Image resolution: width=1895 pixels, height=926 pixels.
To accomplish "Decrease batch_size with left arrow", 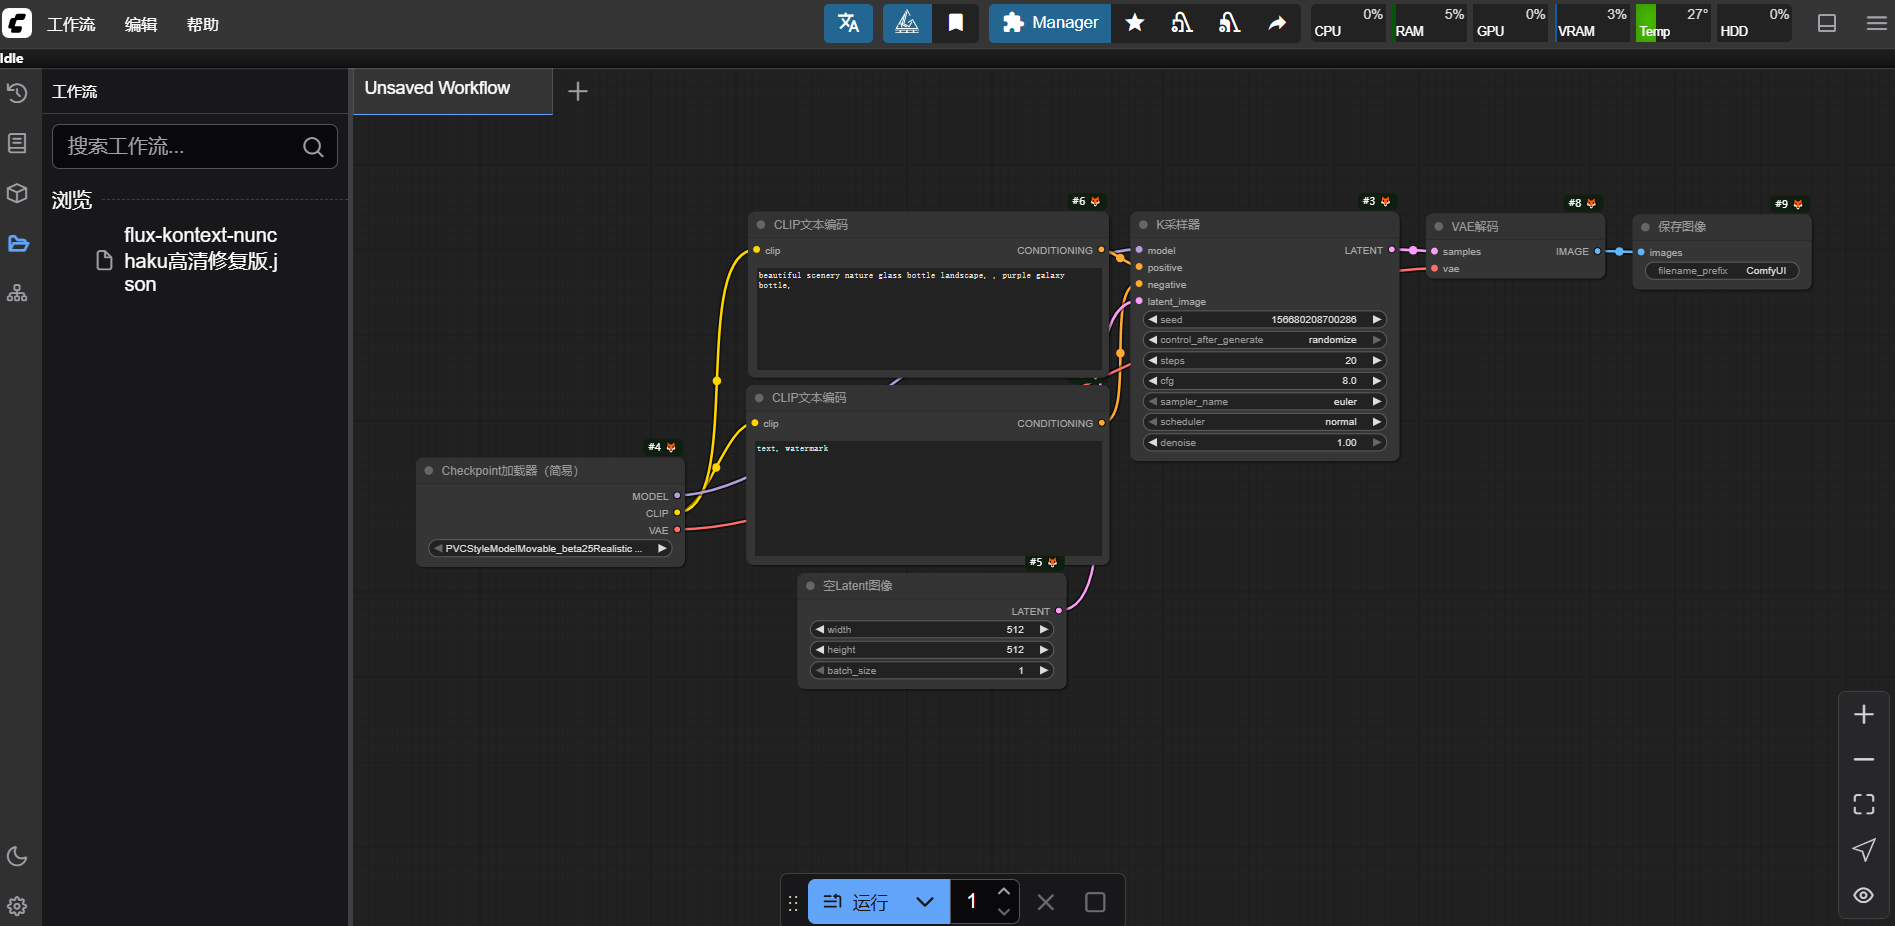I will point(820,671).
